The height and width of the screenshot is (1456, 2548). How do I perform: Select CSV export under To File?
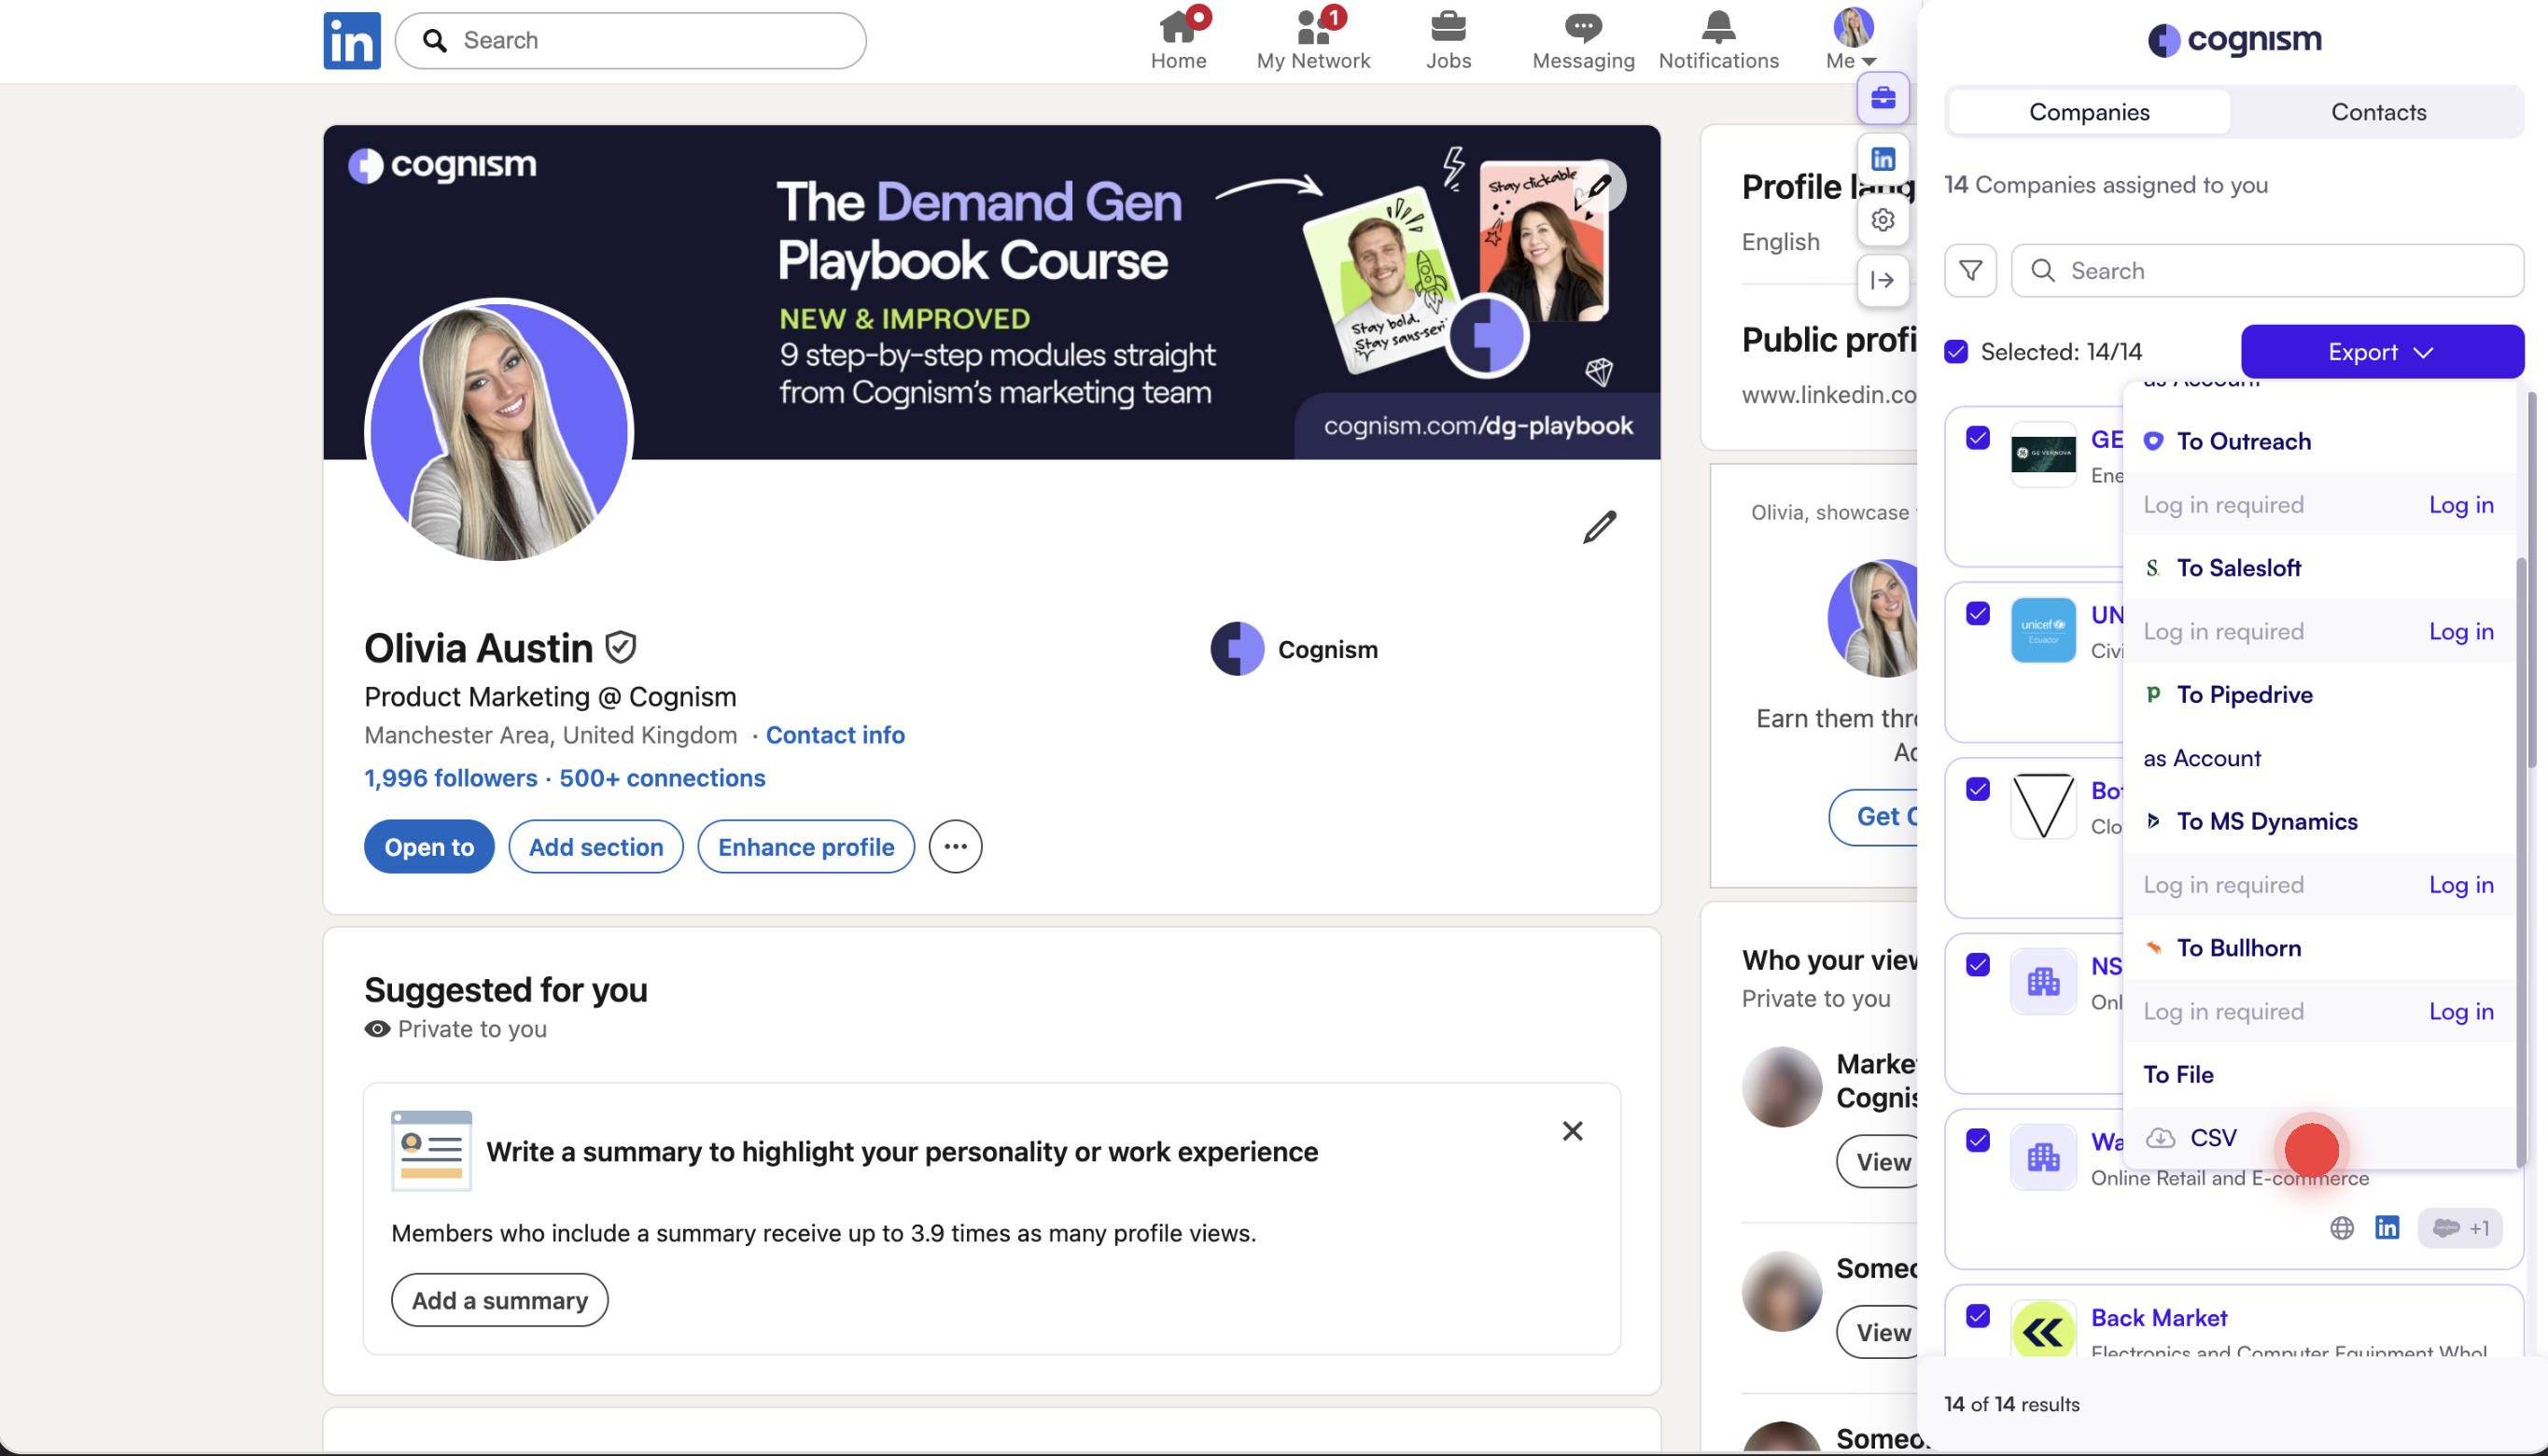click(x=2212, y=1138)
